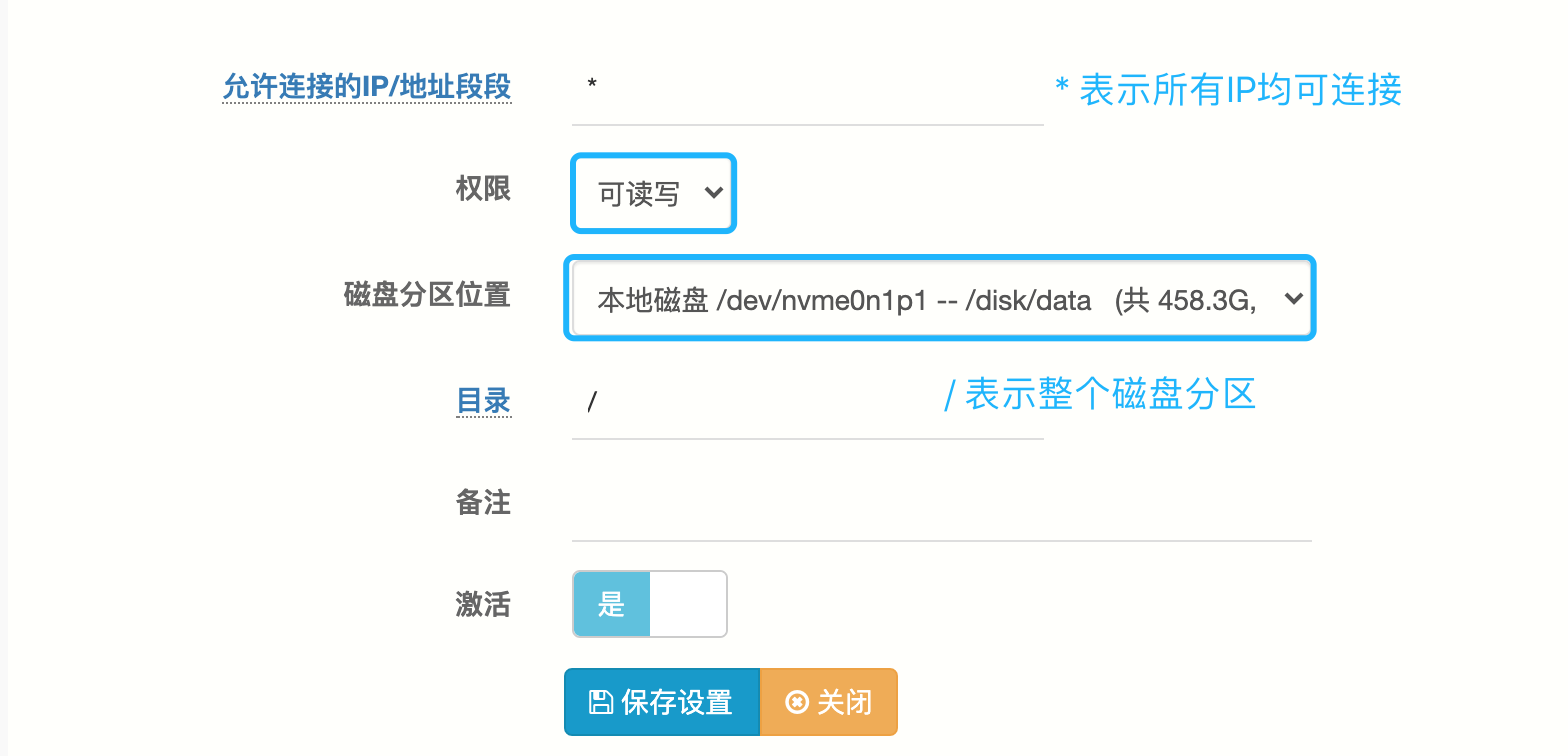Click the chevron arrow on the 本地磁盘 selector

click(x=1292, y=298)
